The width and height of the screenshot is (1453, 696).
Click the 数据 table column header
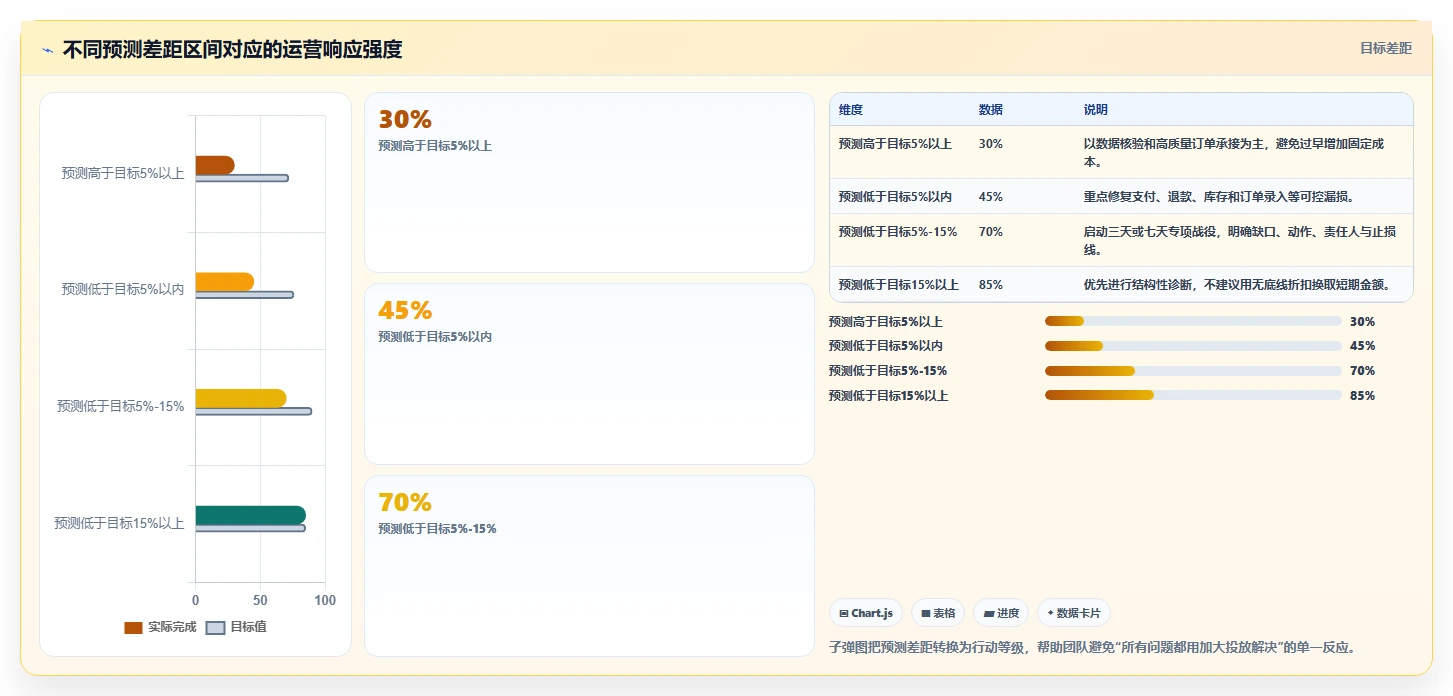(991, 110)
